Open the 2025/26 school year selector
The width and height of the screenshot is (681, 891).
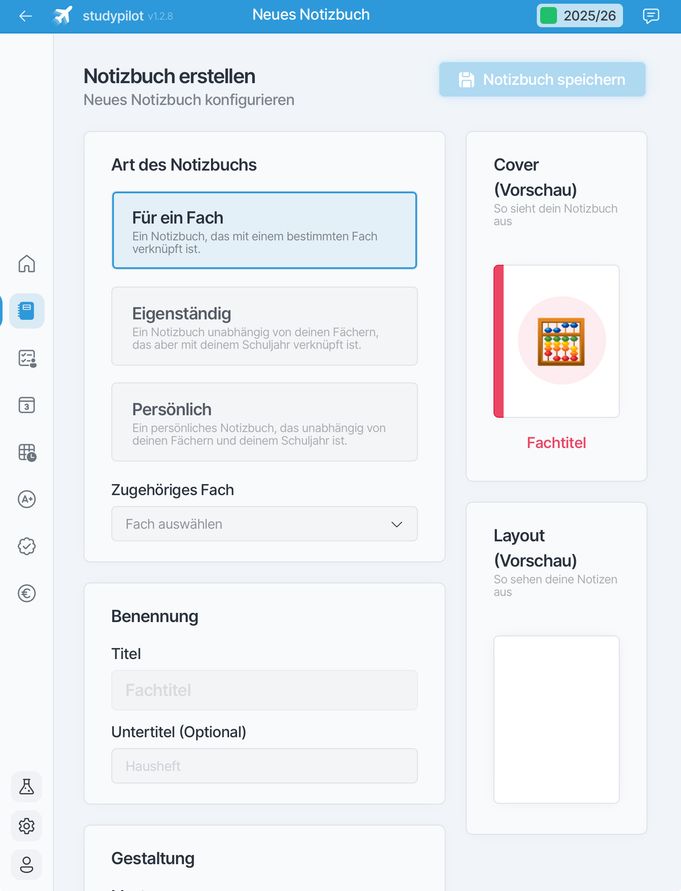tap(580, 16)
